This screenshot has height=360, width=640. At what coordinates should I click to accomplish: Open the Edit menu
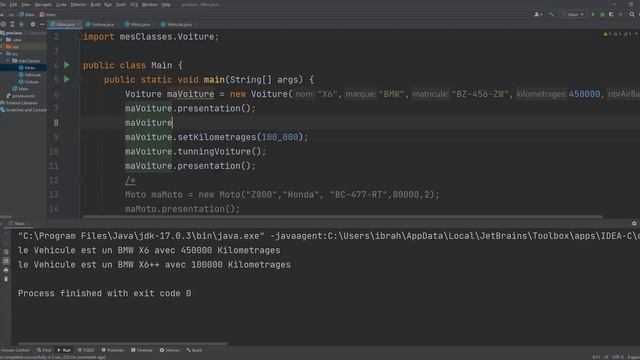click(x=13, y=4)
